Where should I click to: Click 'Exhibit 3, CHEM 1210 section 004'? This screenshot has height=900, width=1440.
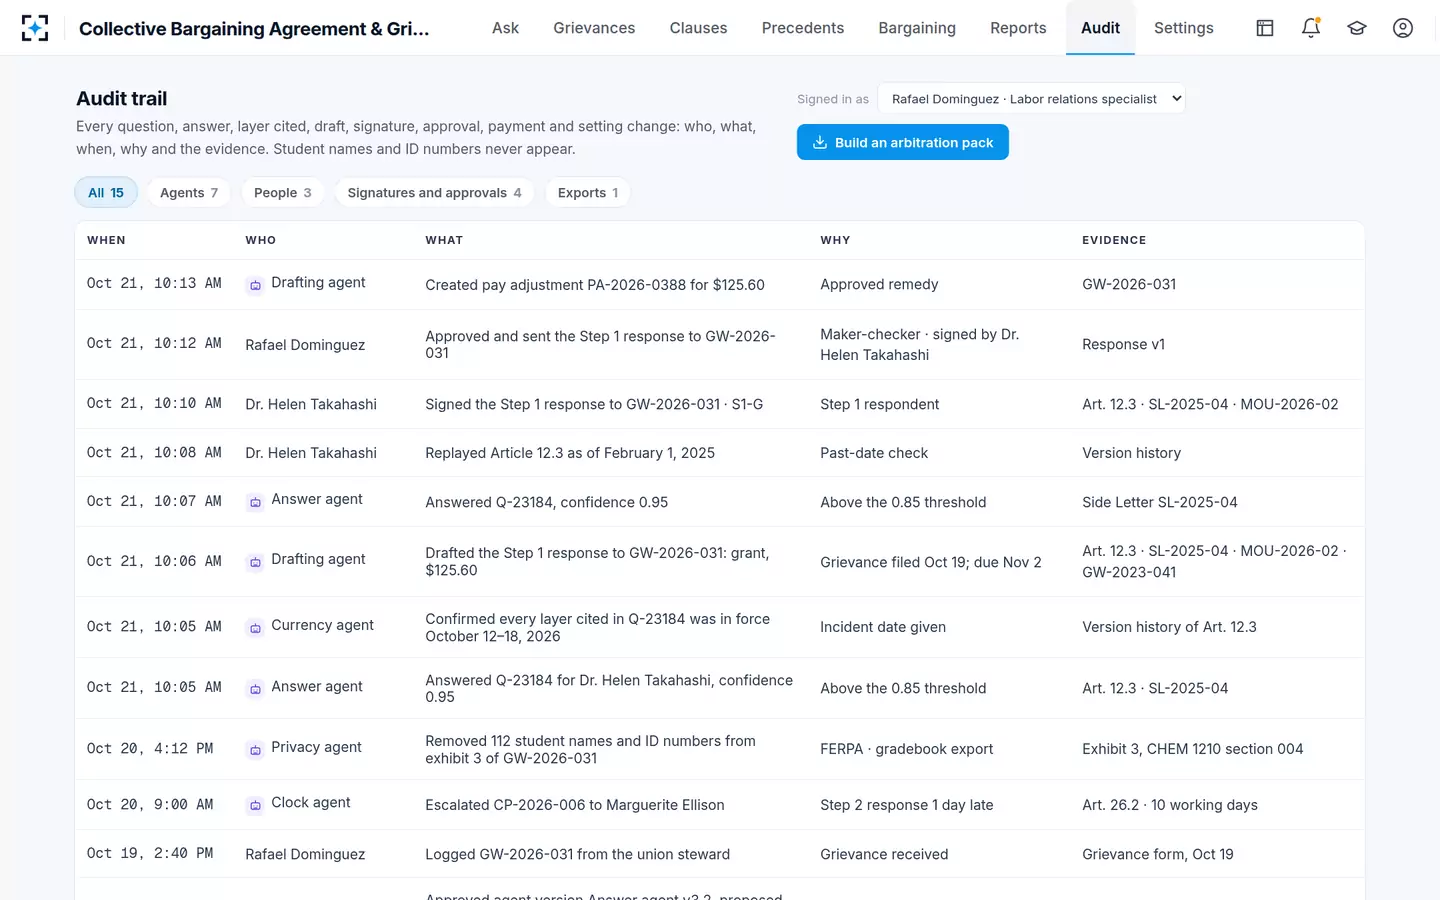point(1193,749)
